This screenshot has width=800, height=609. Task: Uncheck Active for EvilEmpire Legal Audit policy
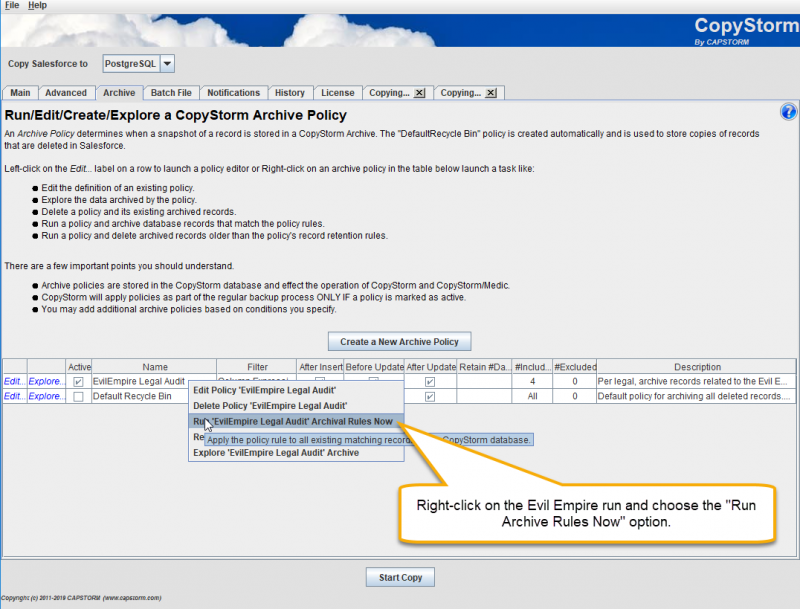76,381
